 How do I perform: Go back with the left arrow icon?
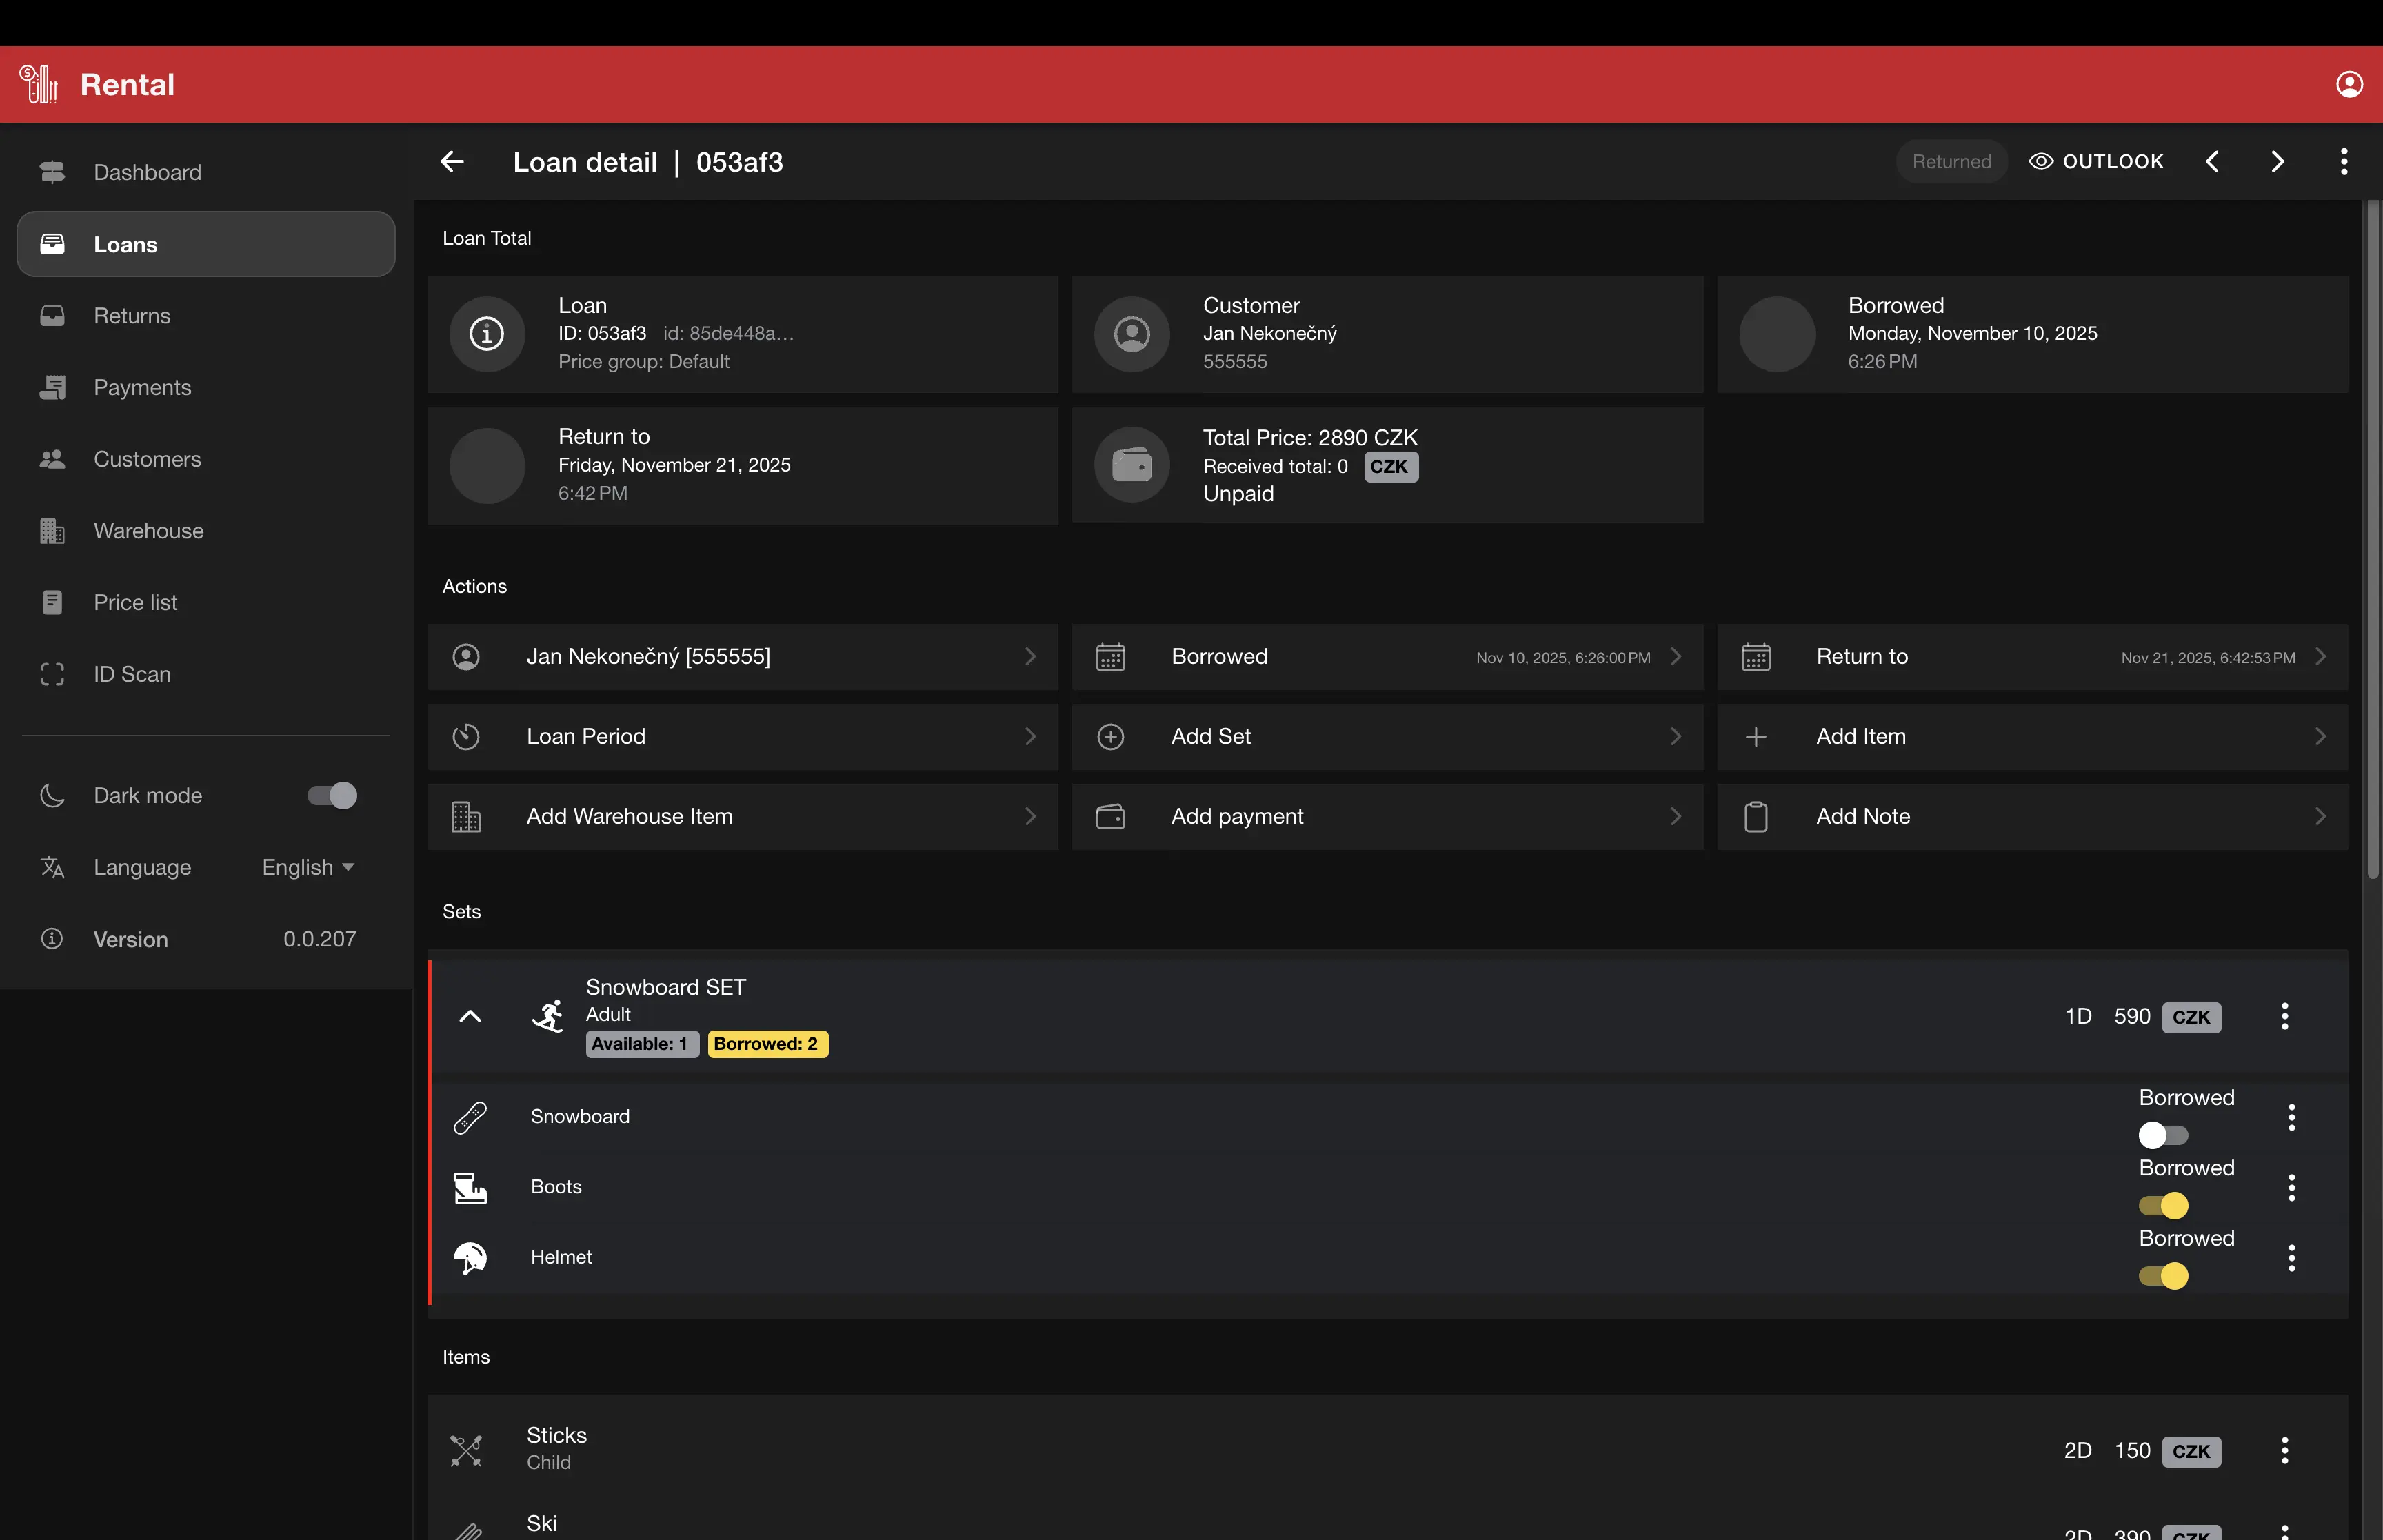452,162
